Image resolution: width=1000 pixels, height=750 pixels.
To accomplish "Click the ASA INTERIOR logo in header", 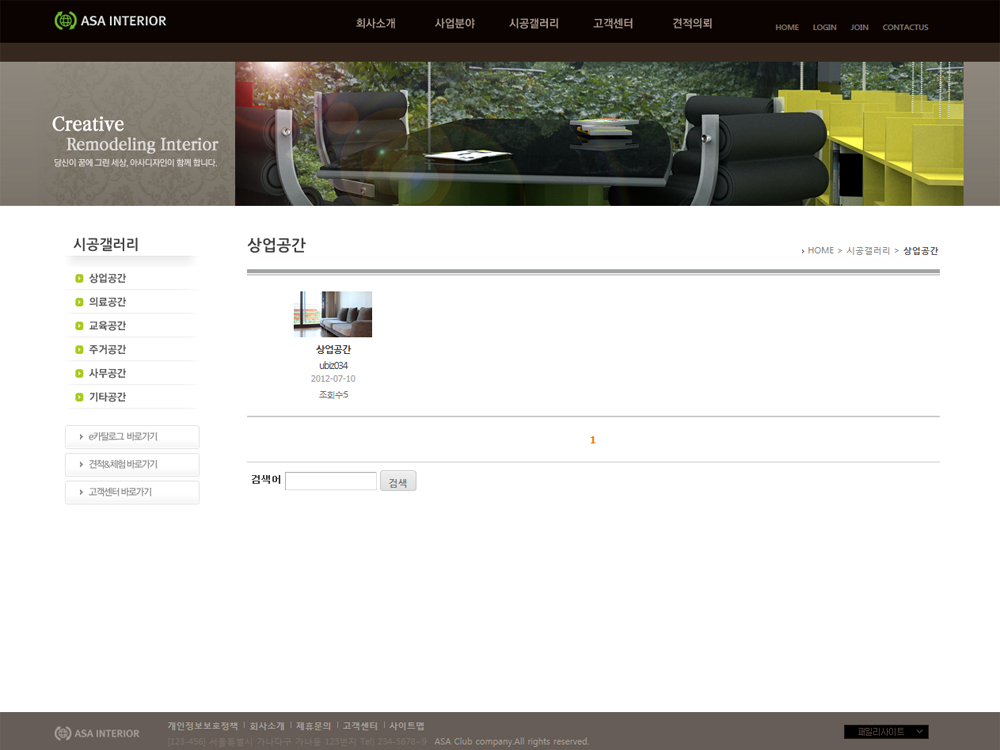I will [111, 21].
